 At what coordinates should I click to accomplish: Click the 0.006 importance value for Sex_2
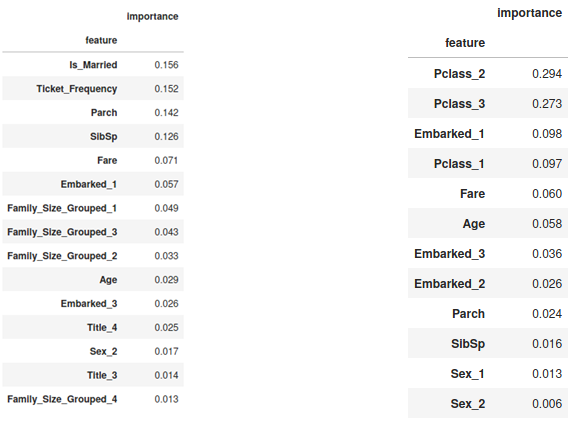(547, 404)
